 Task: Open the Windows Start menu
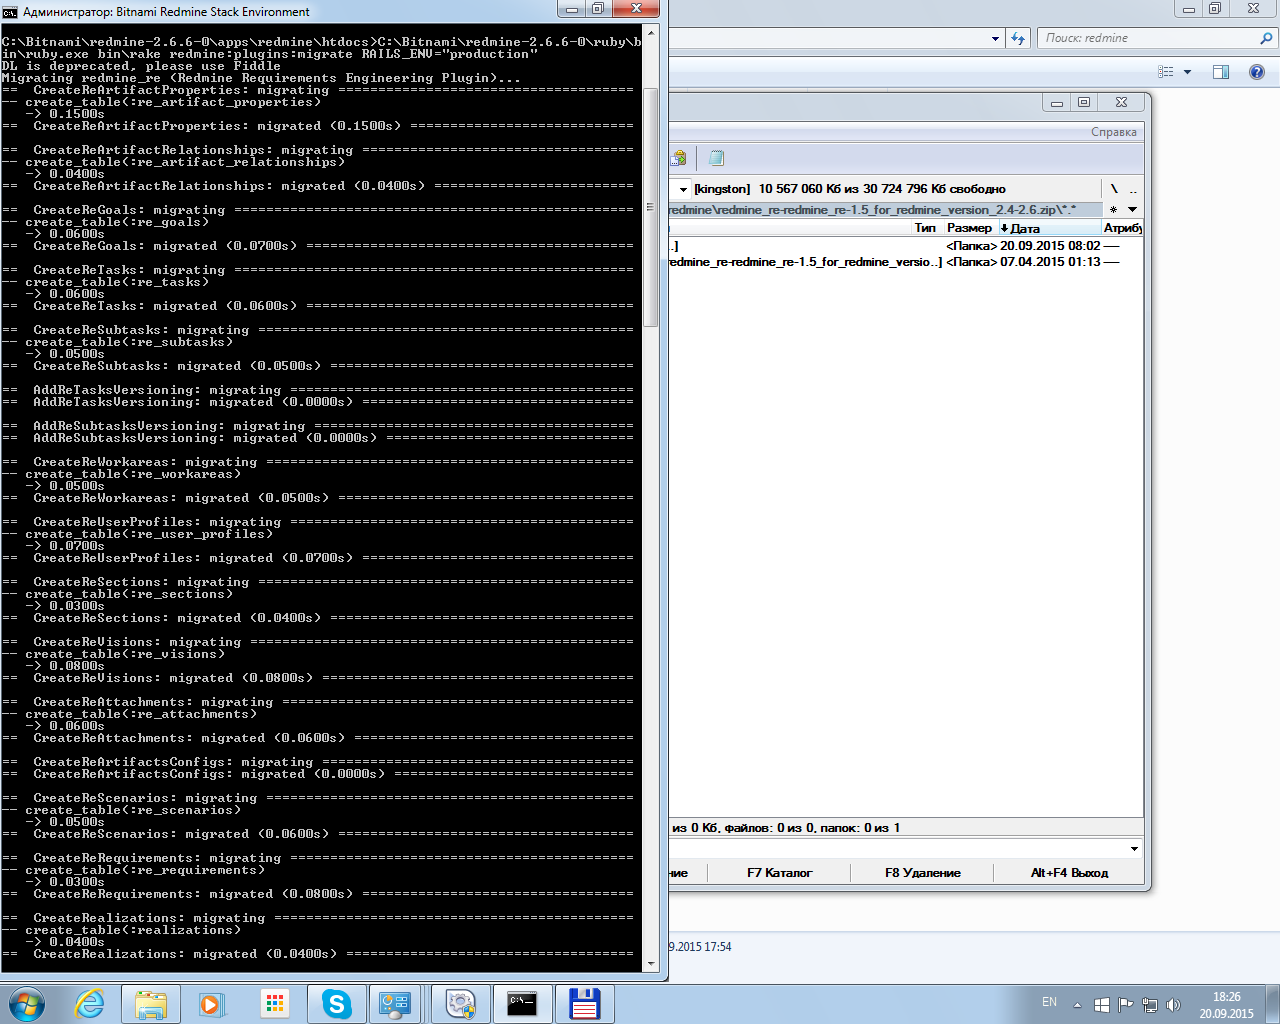(27, 1004)
